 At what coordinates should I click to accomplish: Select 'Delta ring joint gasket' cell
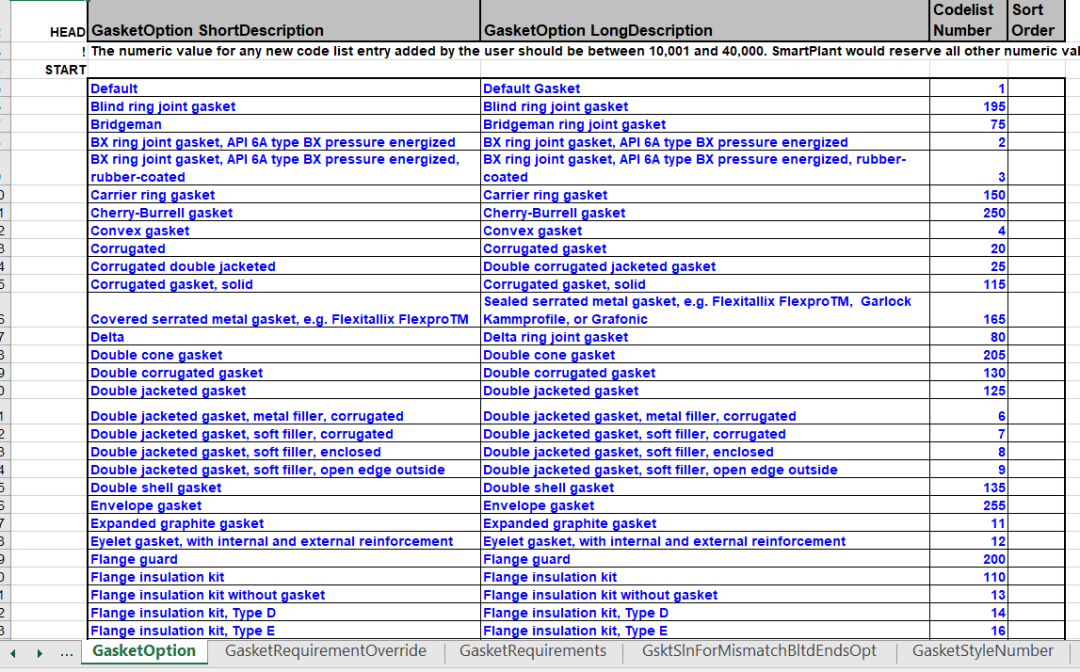(x=705, y=337)
